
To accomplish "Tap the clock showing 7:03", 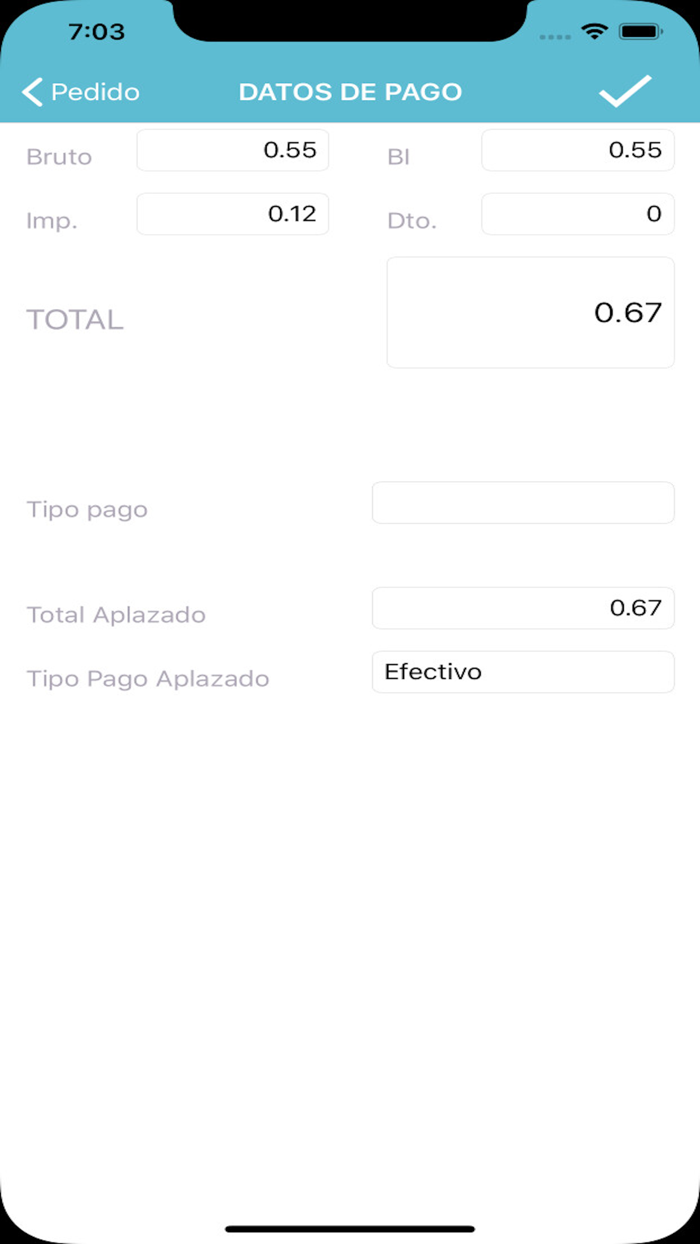I will pyautogui.click(x=97, y=31).
